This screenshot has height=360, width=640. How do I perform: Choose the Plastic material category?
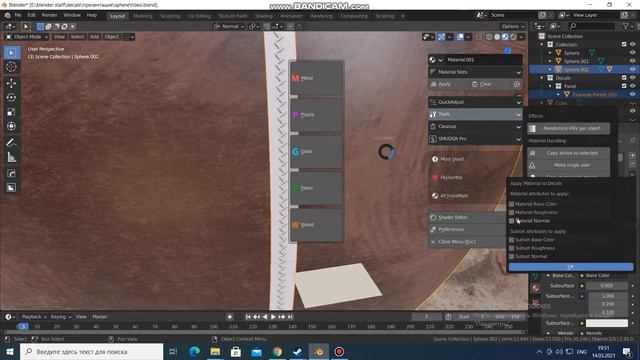click(316, 115)
